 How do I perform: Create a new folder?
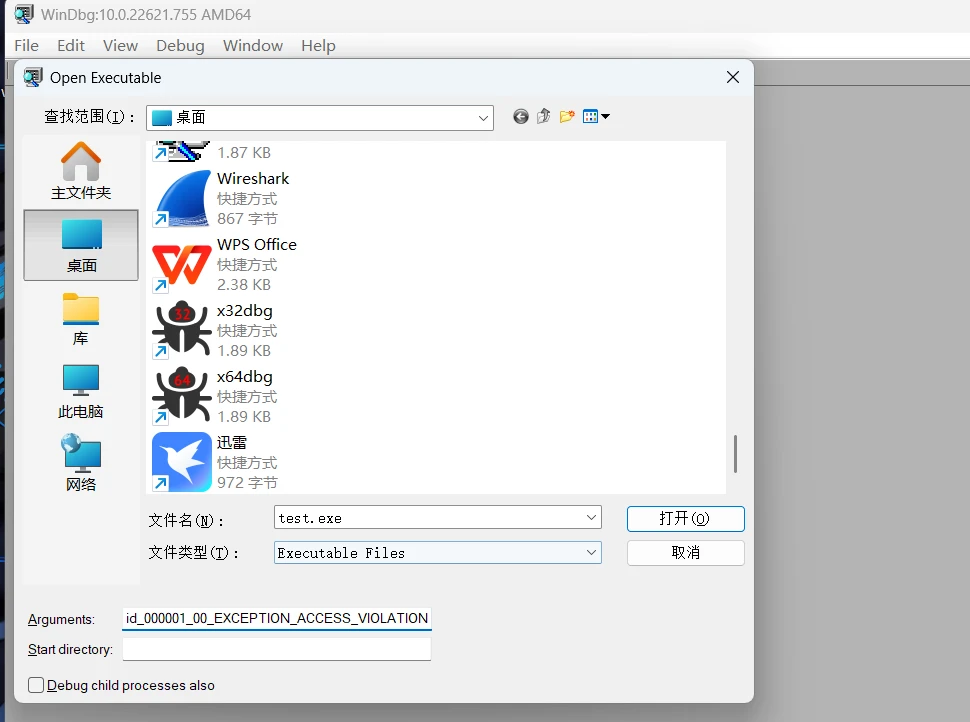click(567, 116)
